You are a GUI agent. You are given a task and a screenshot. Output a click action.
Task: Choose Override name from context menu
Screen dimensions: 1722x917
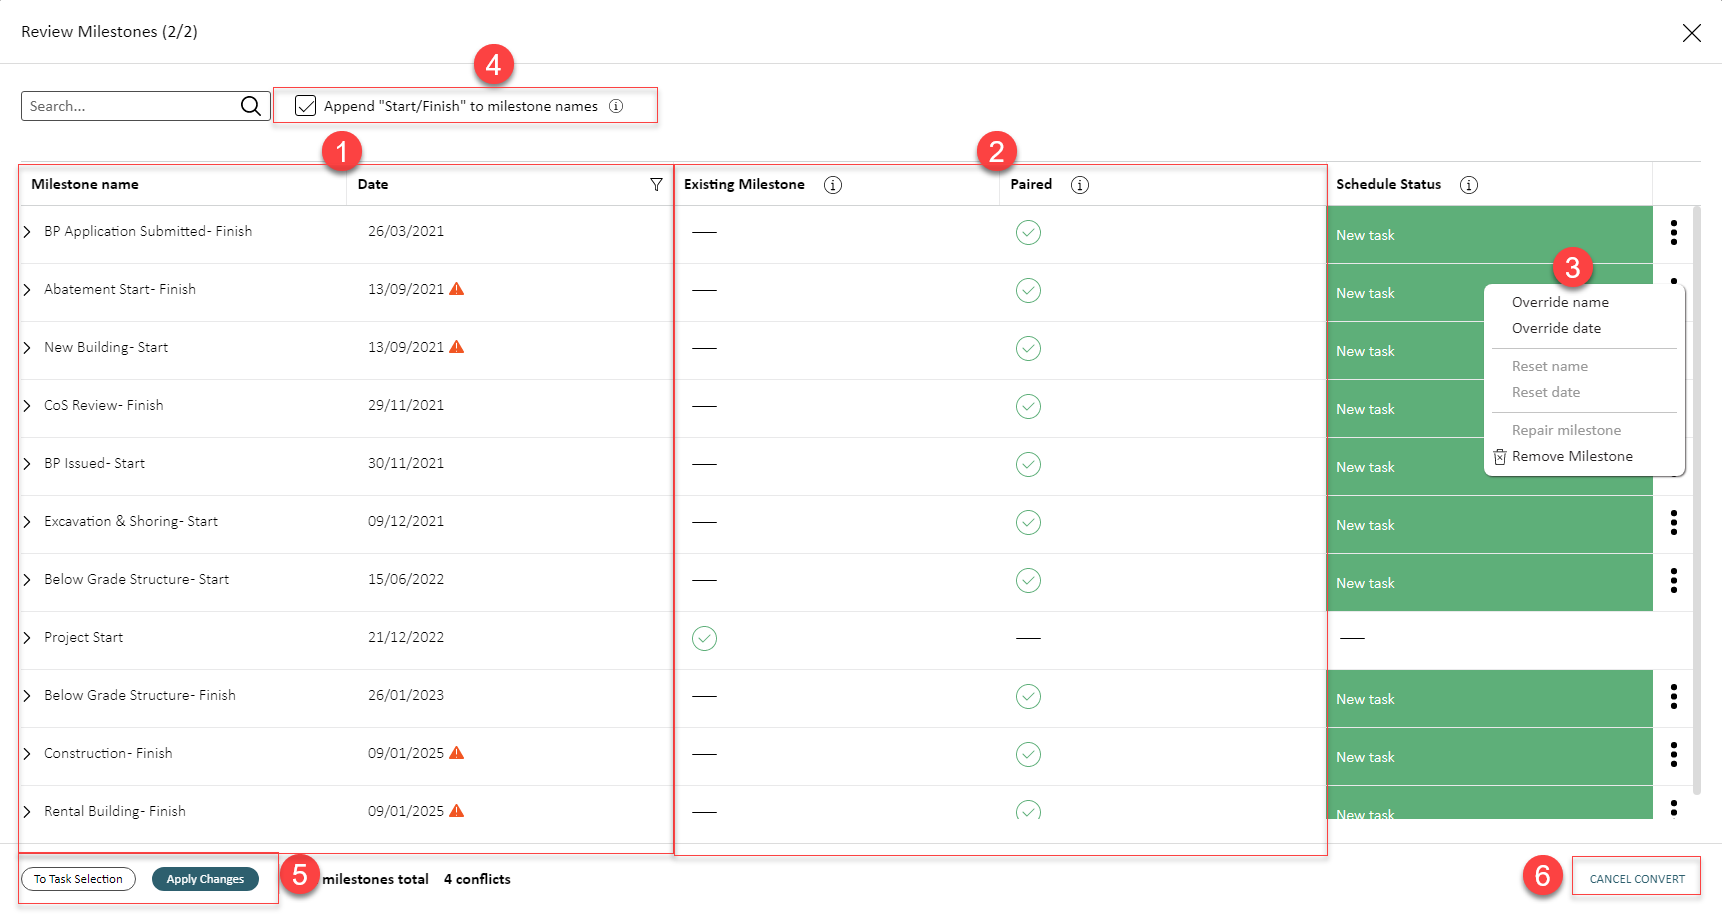click(x=1560, y=302)
